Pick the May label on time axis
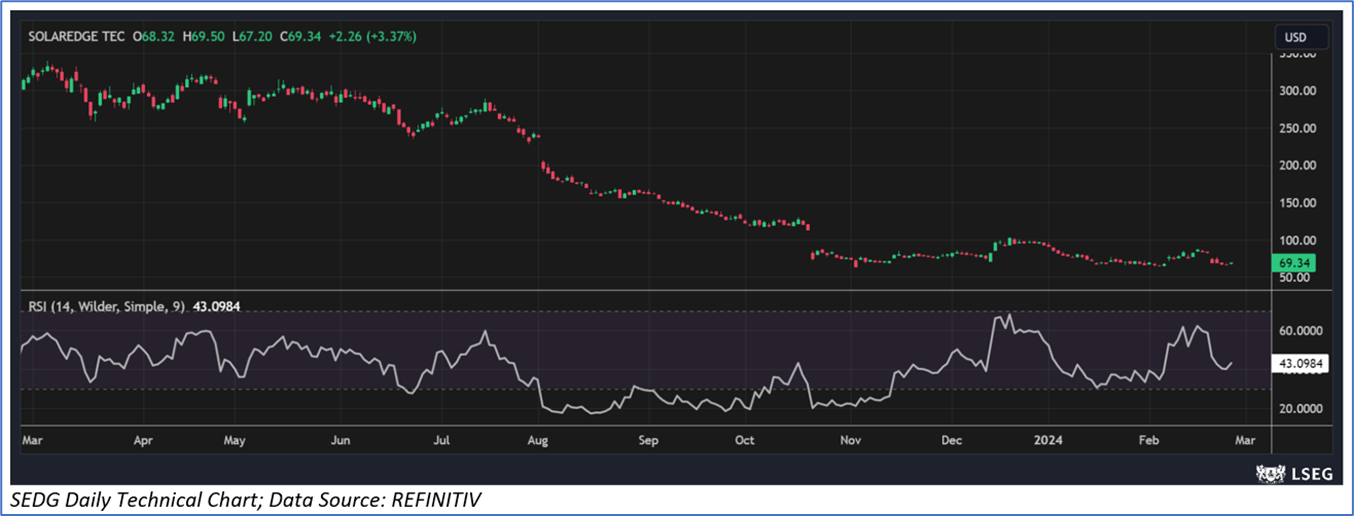The width and height of the screenshot is (1354, 516). tap(234, 438)
